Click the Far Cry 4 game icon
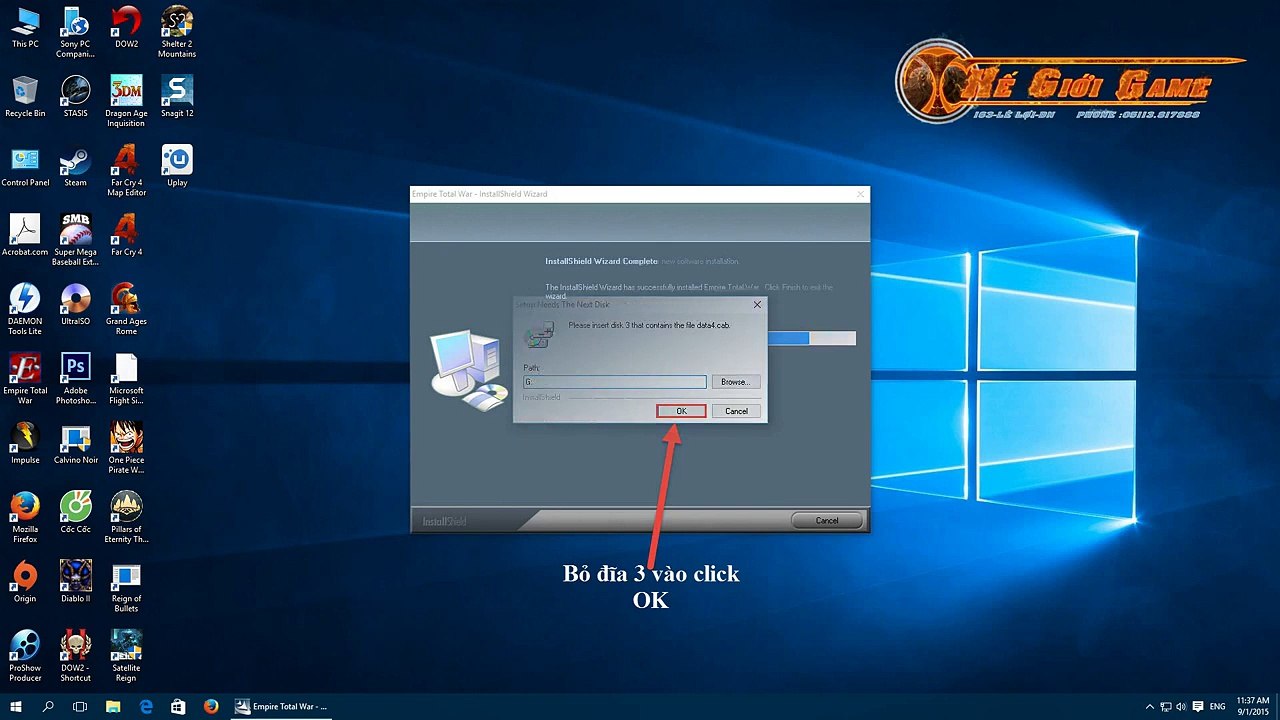 click(x=126, y=236)
